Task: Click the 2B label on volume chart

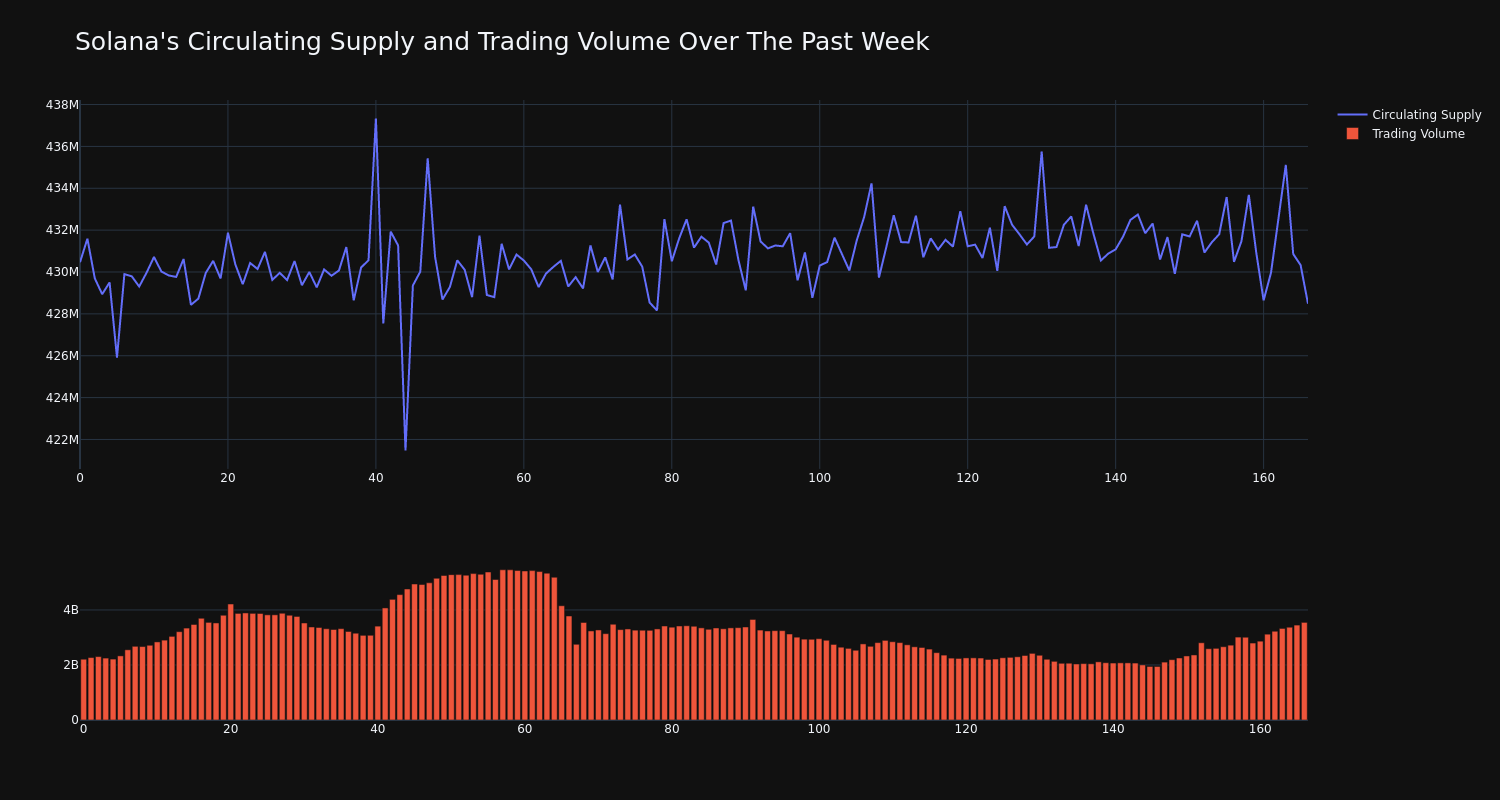Action: click(71, 665)
